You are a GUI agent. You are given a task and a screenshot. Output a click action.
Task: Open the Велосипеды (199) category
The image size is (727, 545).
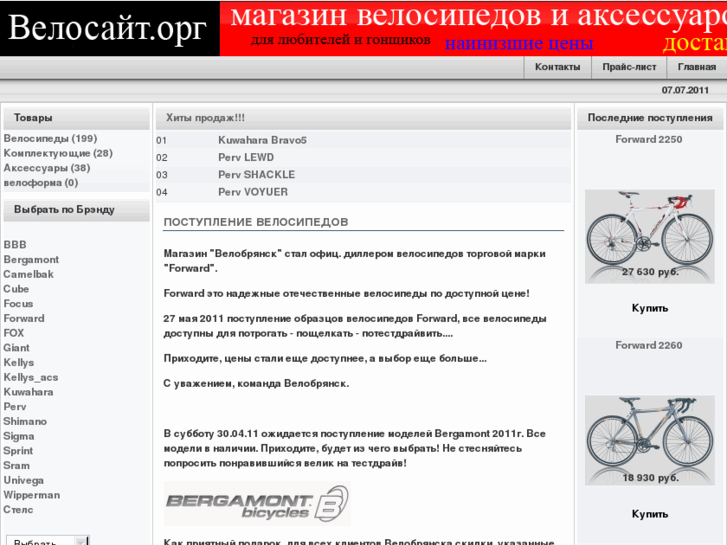pyautogui.click(x=50, y=138)
